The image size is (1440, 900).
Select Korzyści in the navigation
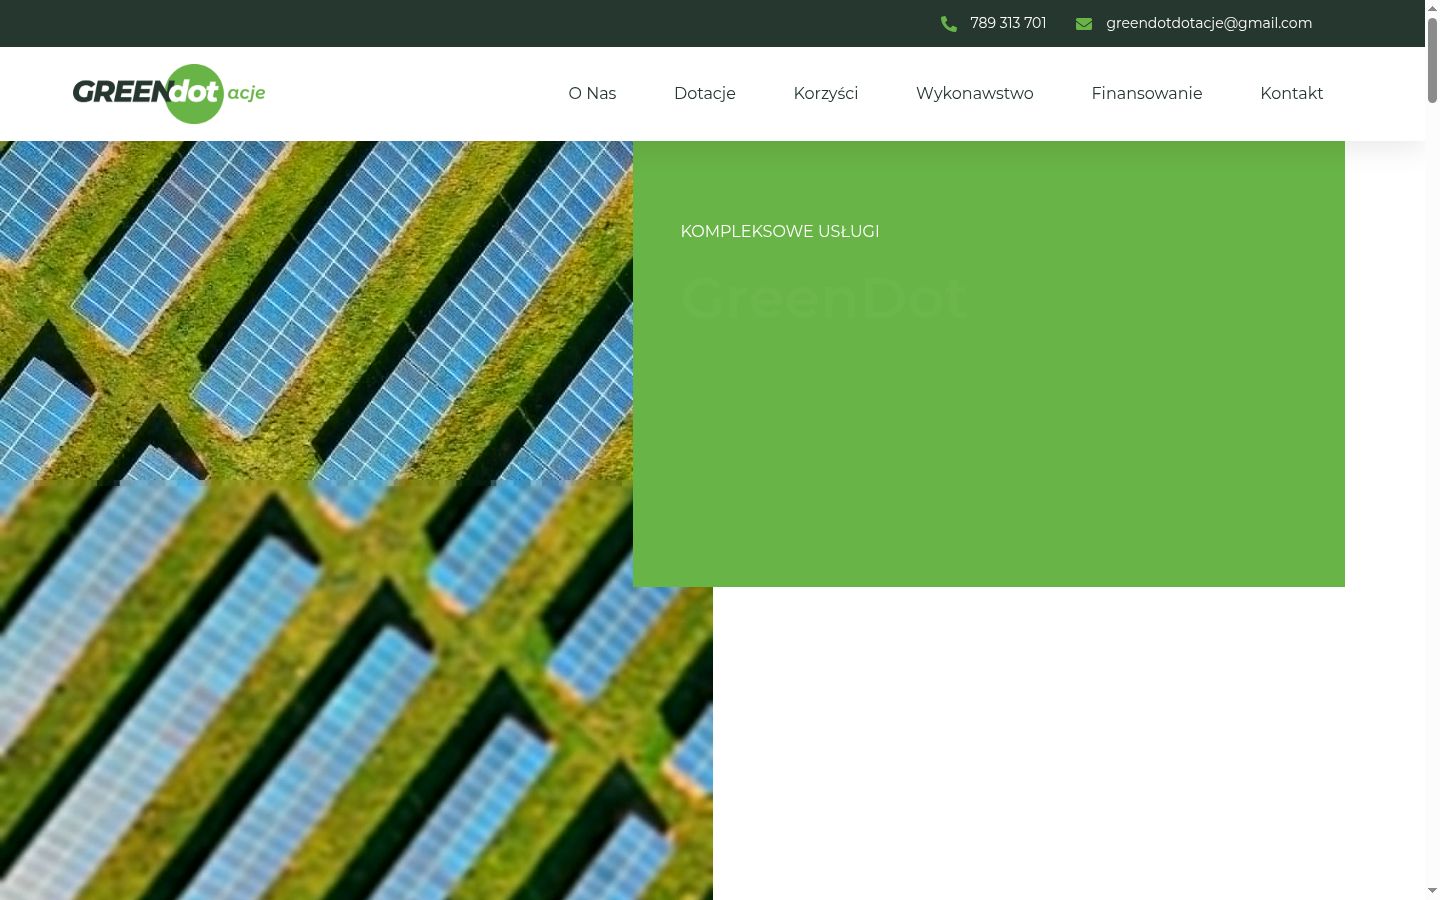826,93
